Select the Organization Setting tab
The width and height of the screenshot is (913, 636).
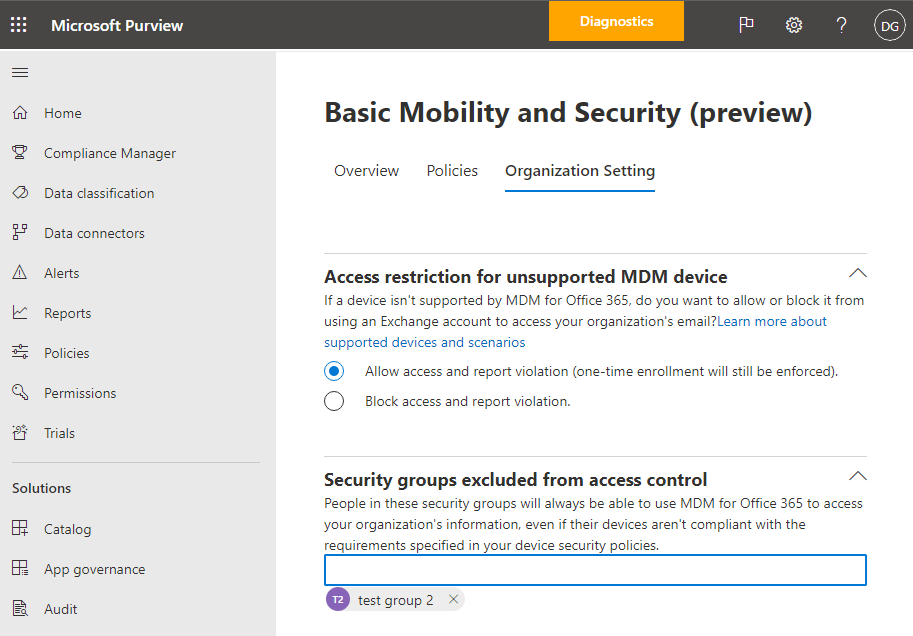pyautogui.click(x=580, y=171)
